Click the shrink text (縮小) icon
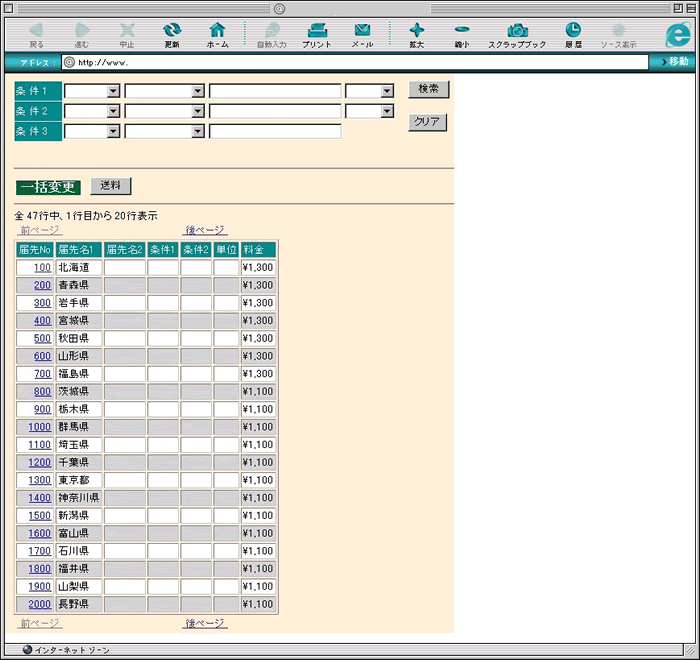700x660 pixels. pyautogui.click(x=462, y=35)
